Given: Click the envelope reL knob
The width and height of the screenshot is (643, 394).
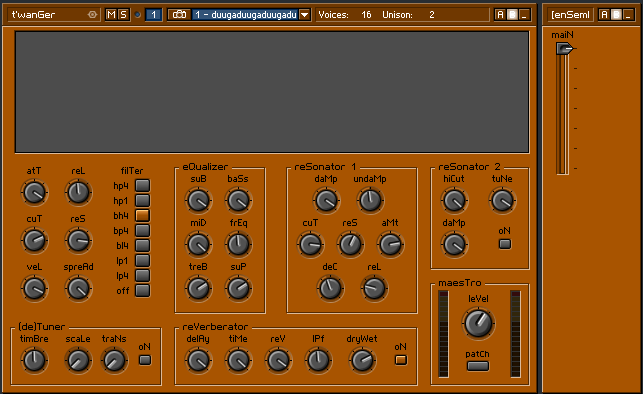Looking at the screenshot, I should point(78,193).
